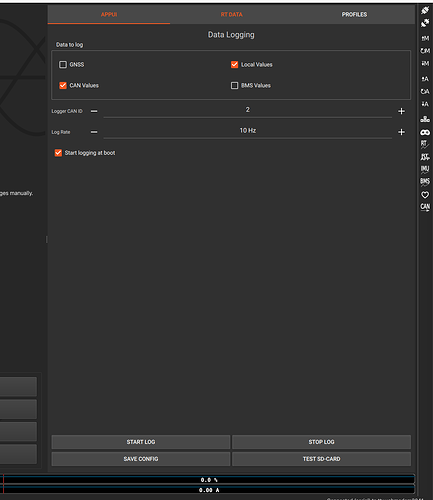Increase Logger CAN ID with plus
Image resolution: width=433 pixels, height=500 pixels.
[401, 111]
